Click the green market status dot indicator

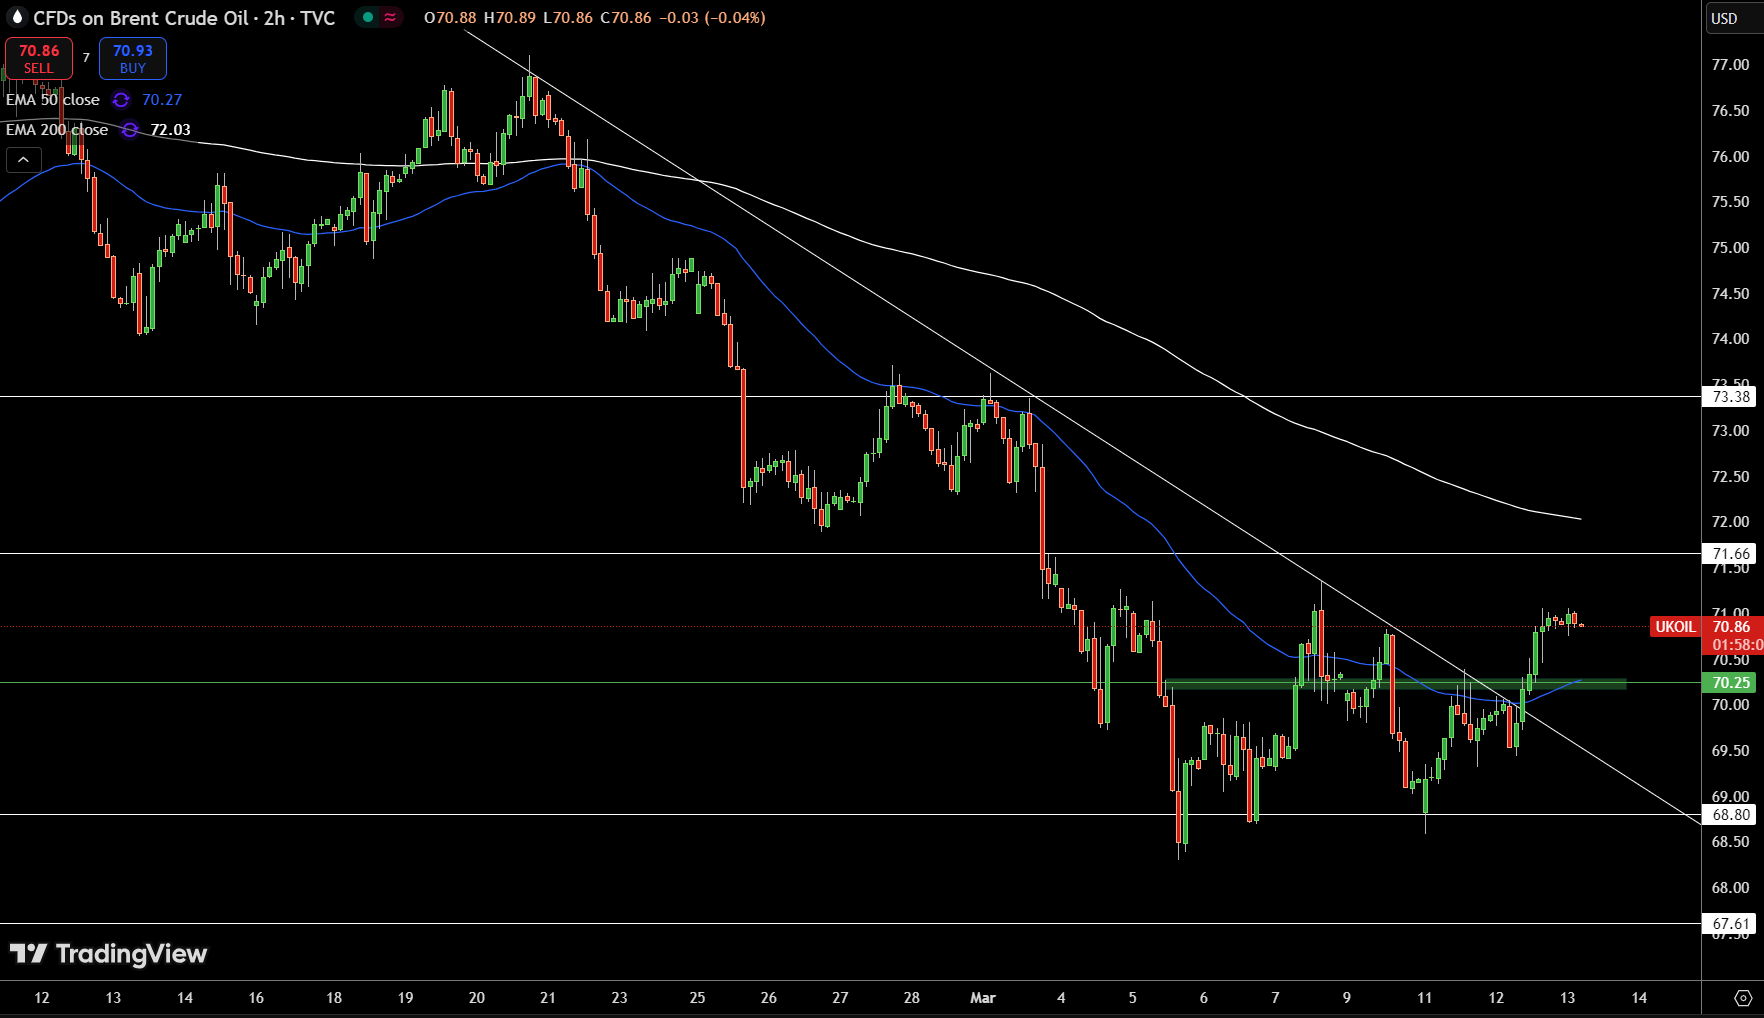pos(368,18)
